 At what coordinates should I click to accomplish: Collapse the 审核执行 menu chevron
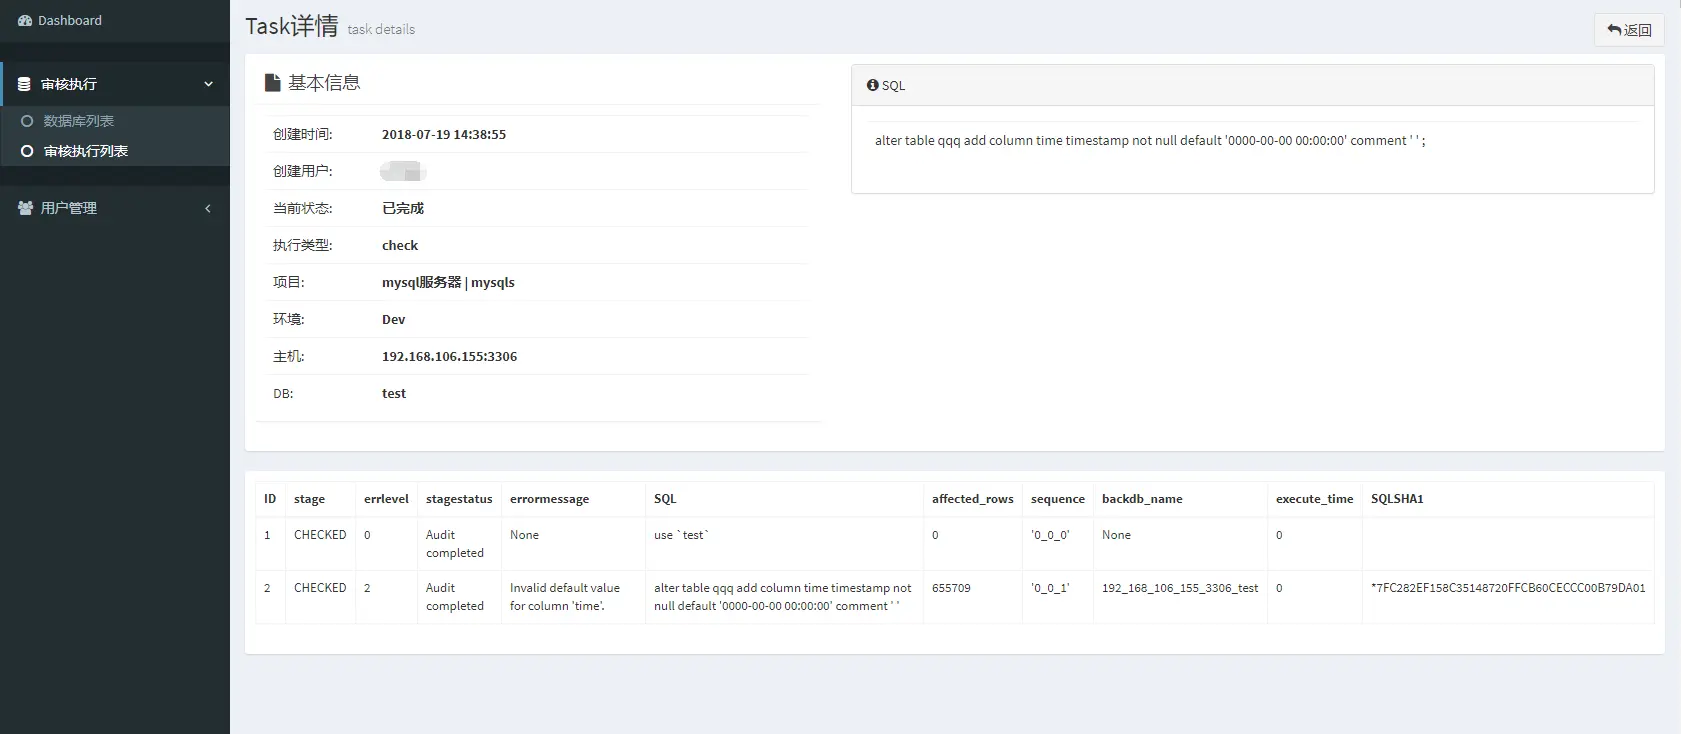[208, 85]
